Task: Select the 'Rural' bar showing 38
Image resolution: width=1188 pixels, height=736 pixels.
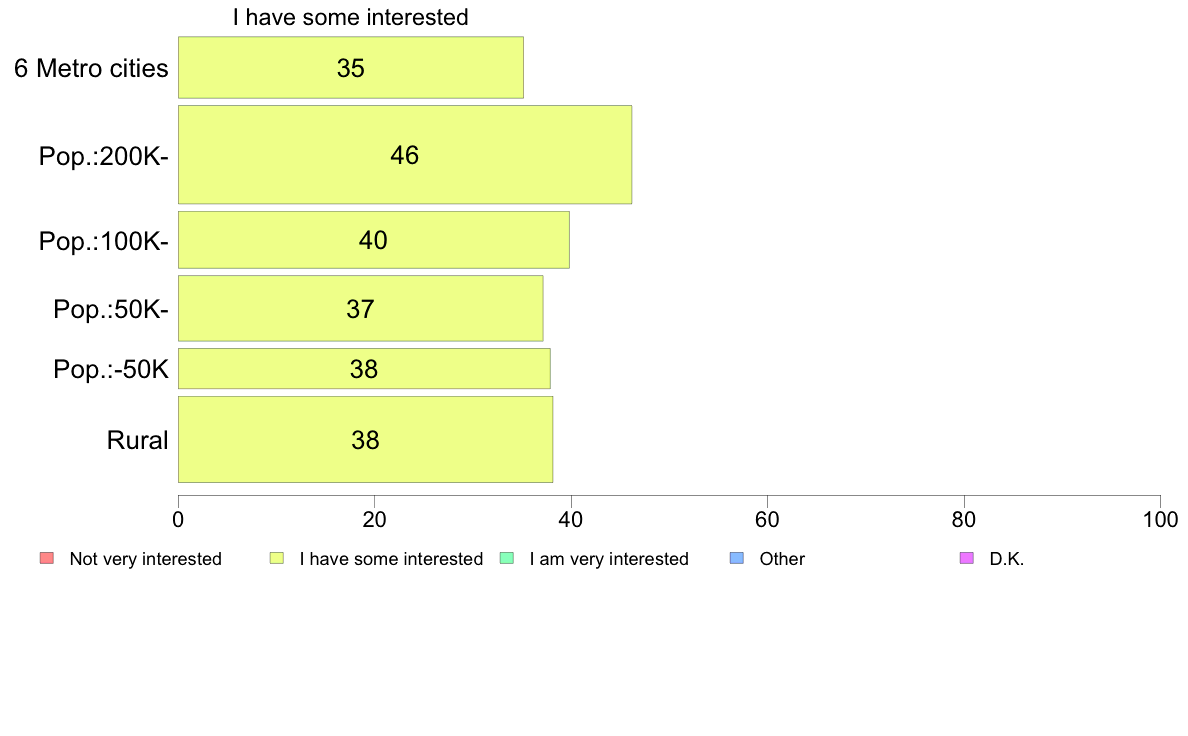Action: point(365,440)
